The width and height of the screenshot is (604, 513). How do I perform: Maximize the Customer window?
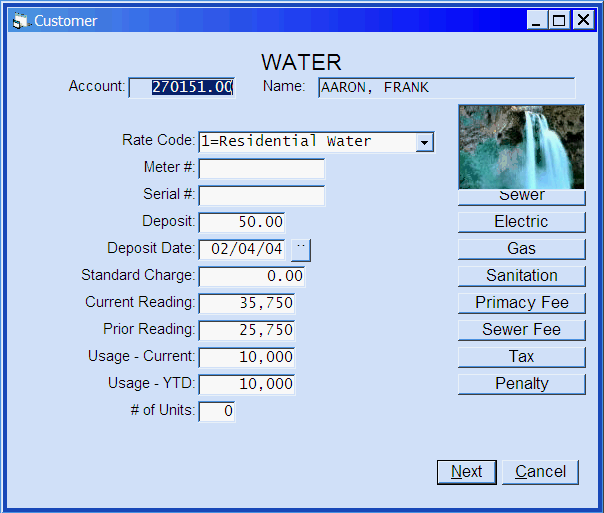559,20
